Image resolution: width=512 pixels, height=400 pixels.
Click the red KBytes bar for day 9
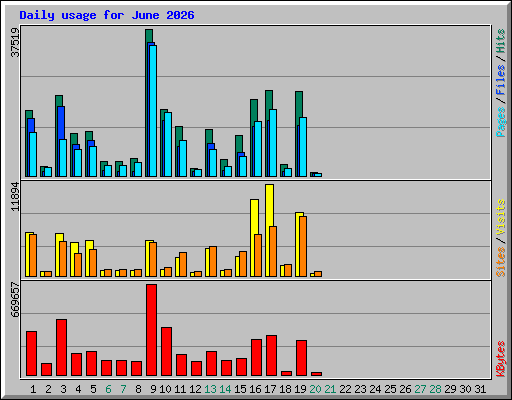[x=151, y=330]
